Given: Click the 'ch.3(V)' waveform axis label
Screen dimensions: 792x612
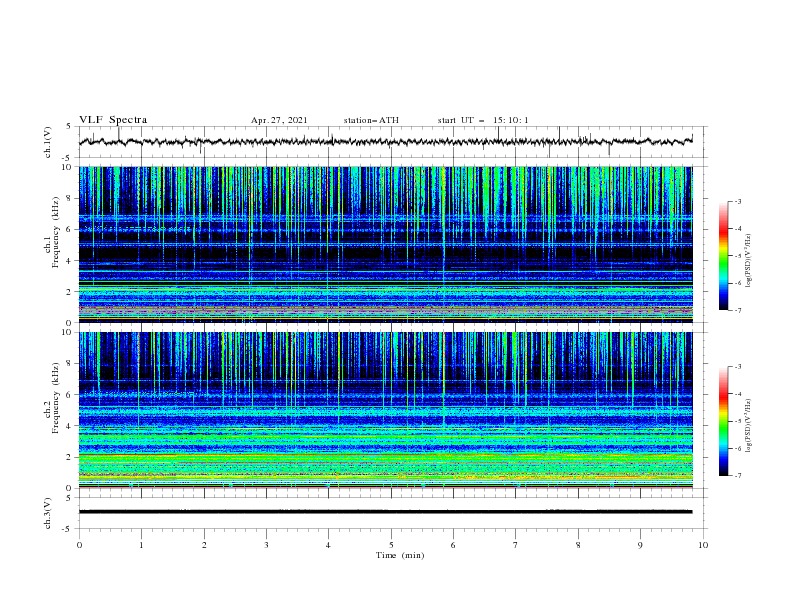Looking at the screenshot, I should [48, 513].
